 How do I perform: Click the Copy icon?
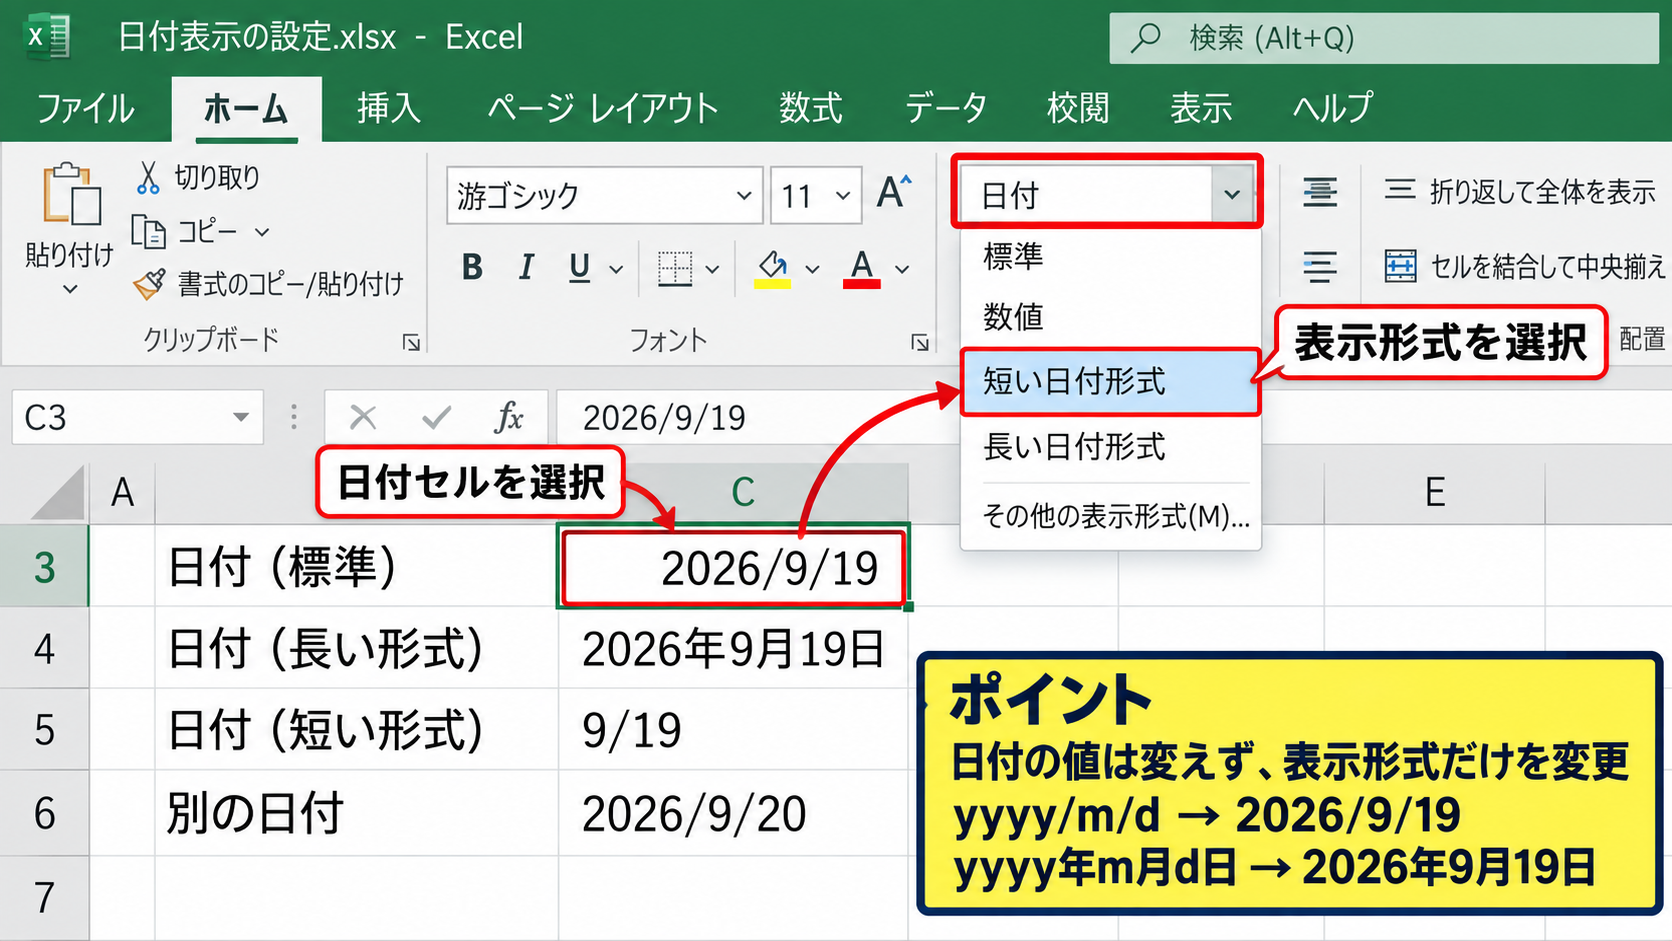coord(149,232)
